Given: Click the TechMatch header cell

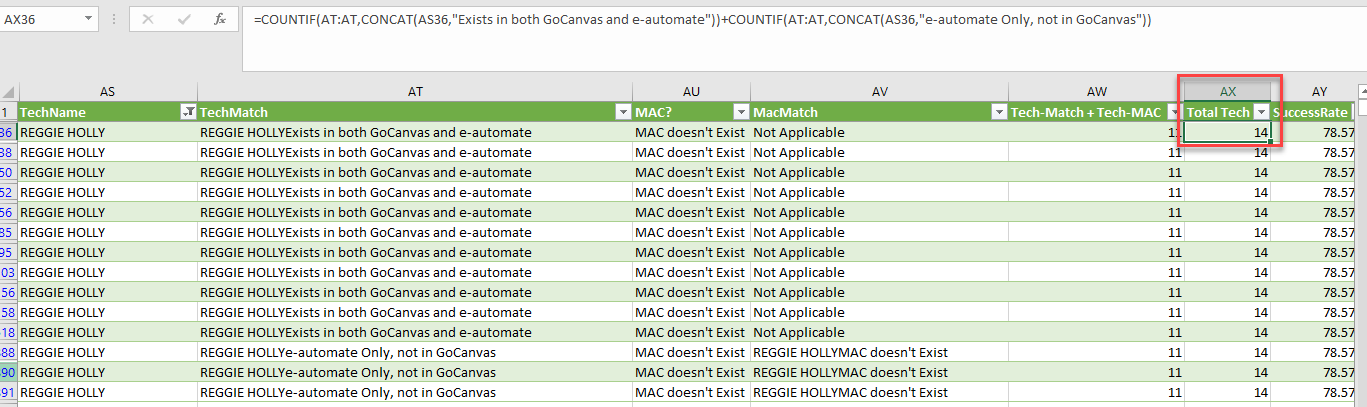Looking at the screenshot, I should (415, 112).
